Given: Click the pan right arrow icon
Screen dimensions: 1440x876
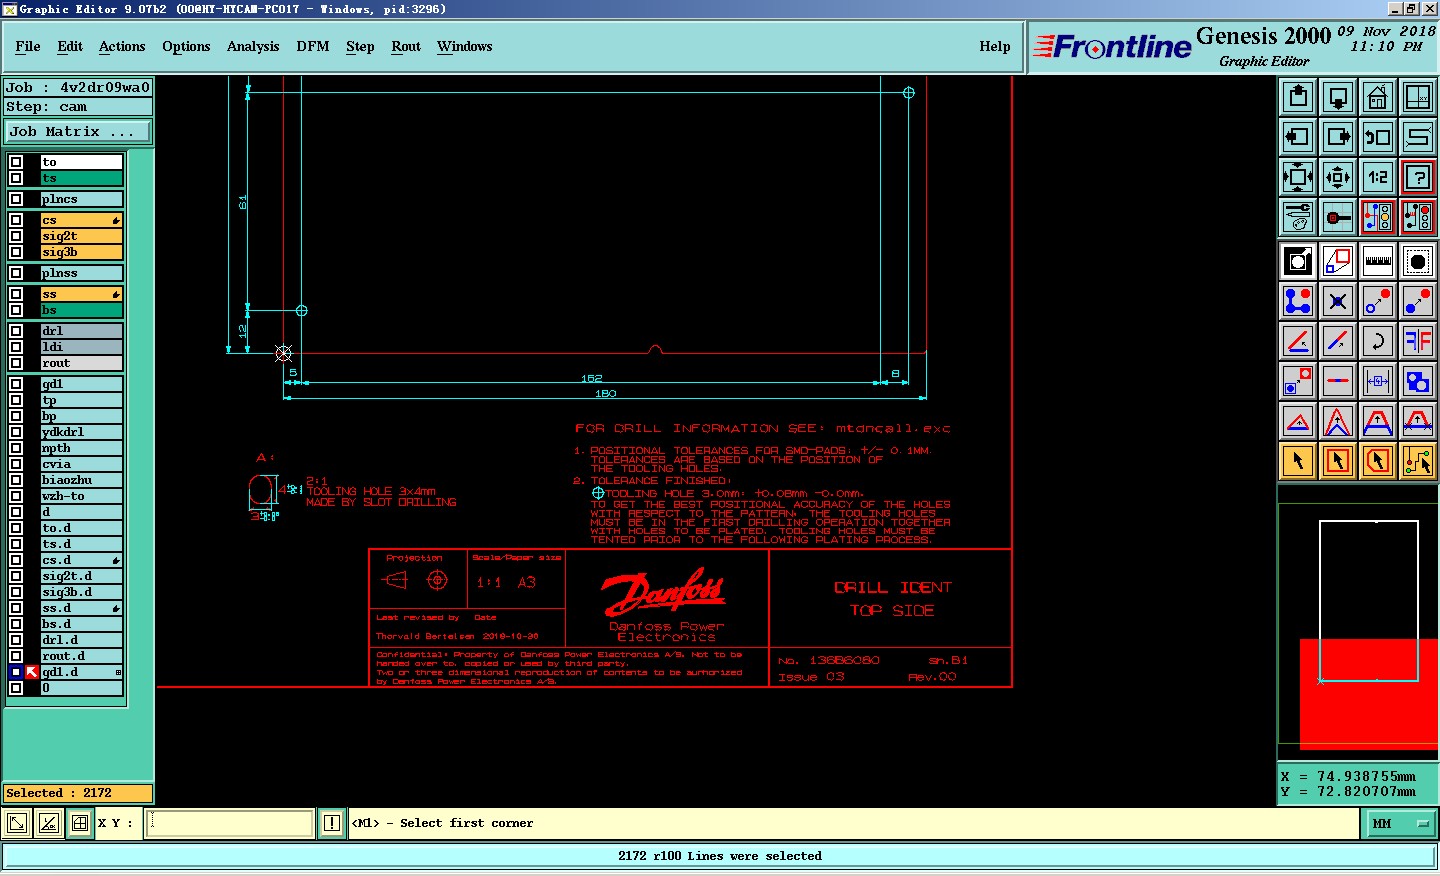Looking at the screenshot, I should pos(1338,137).
